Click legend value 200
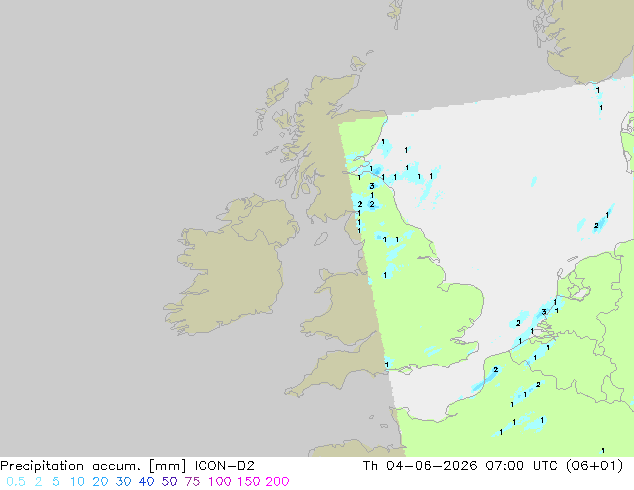 [x=277, y=482]
